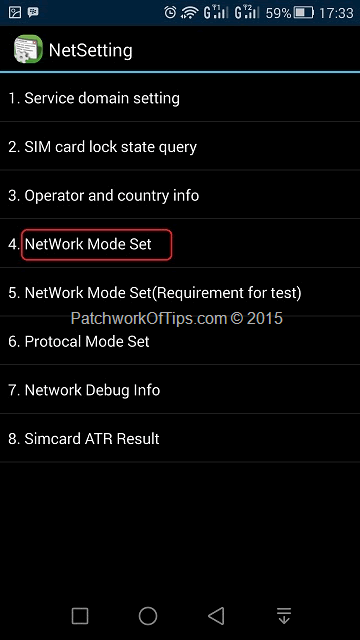Screen dimensions: 360x640
Task: Open Simcard ATR Result
Action: [180, 438]
